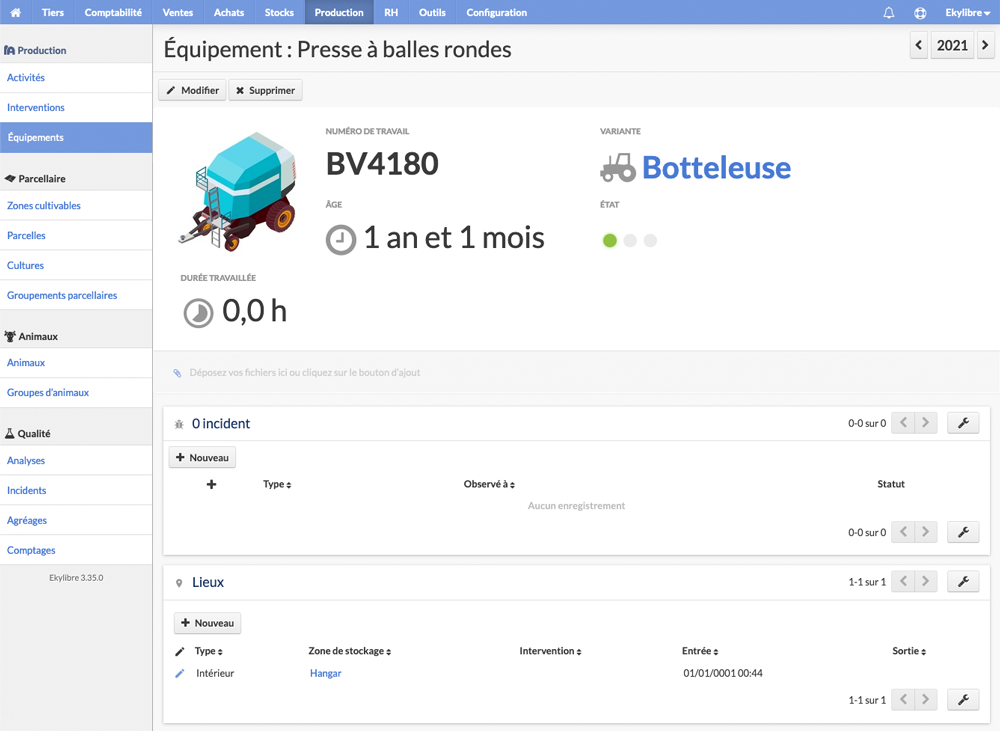Open Interventions in the sidebar
The image size is (1000, 731).
pyautogui.click(x=76, y=107)
